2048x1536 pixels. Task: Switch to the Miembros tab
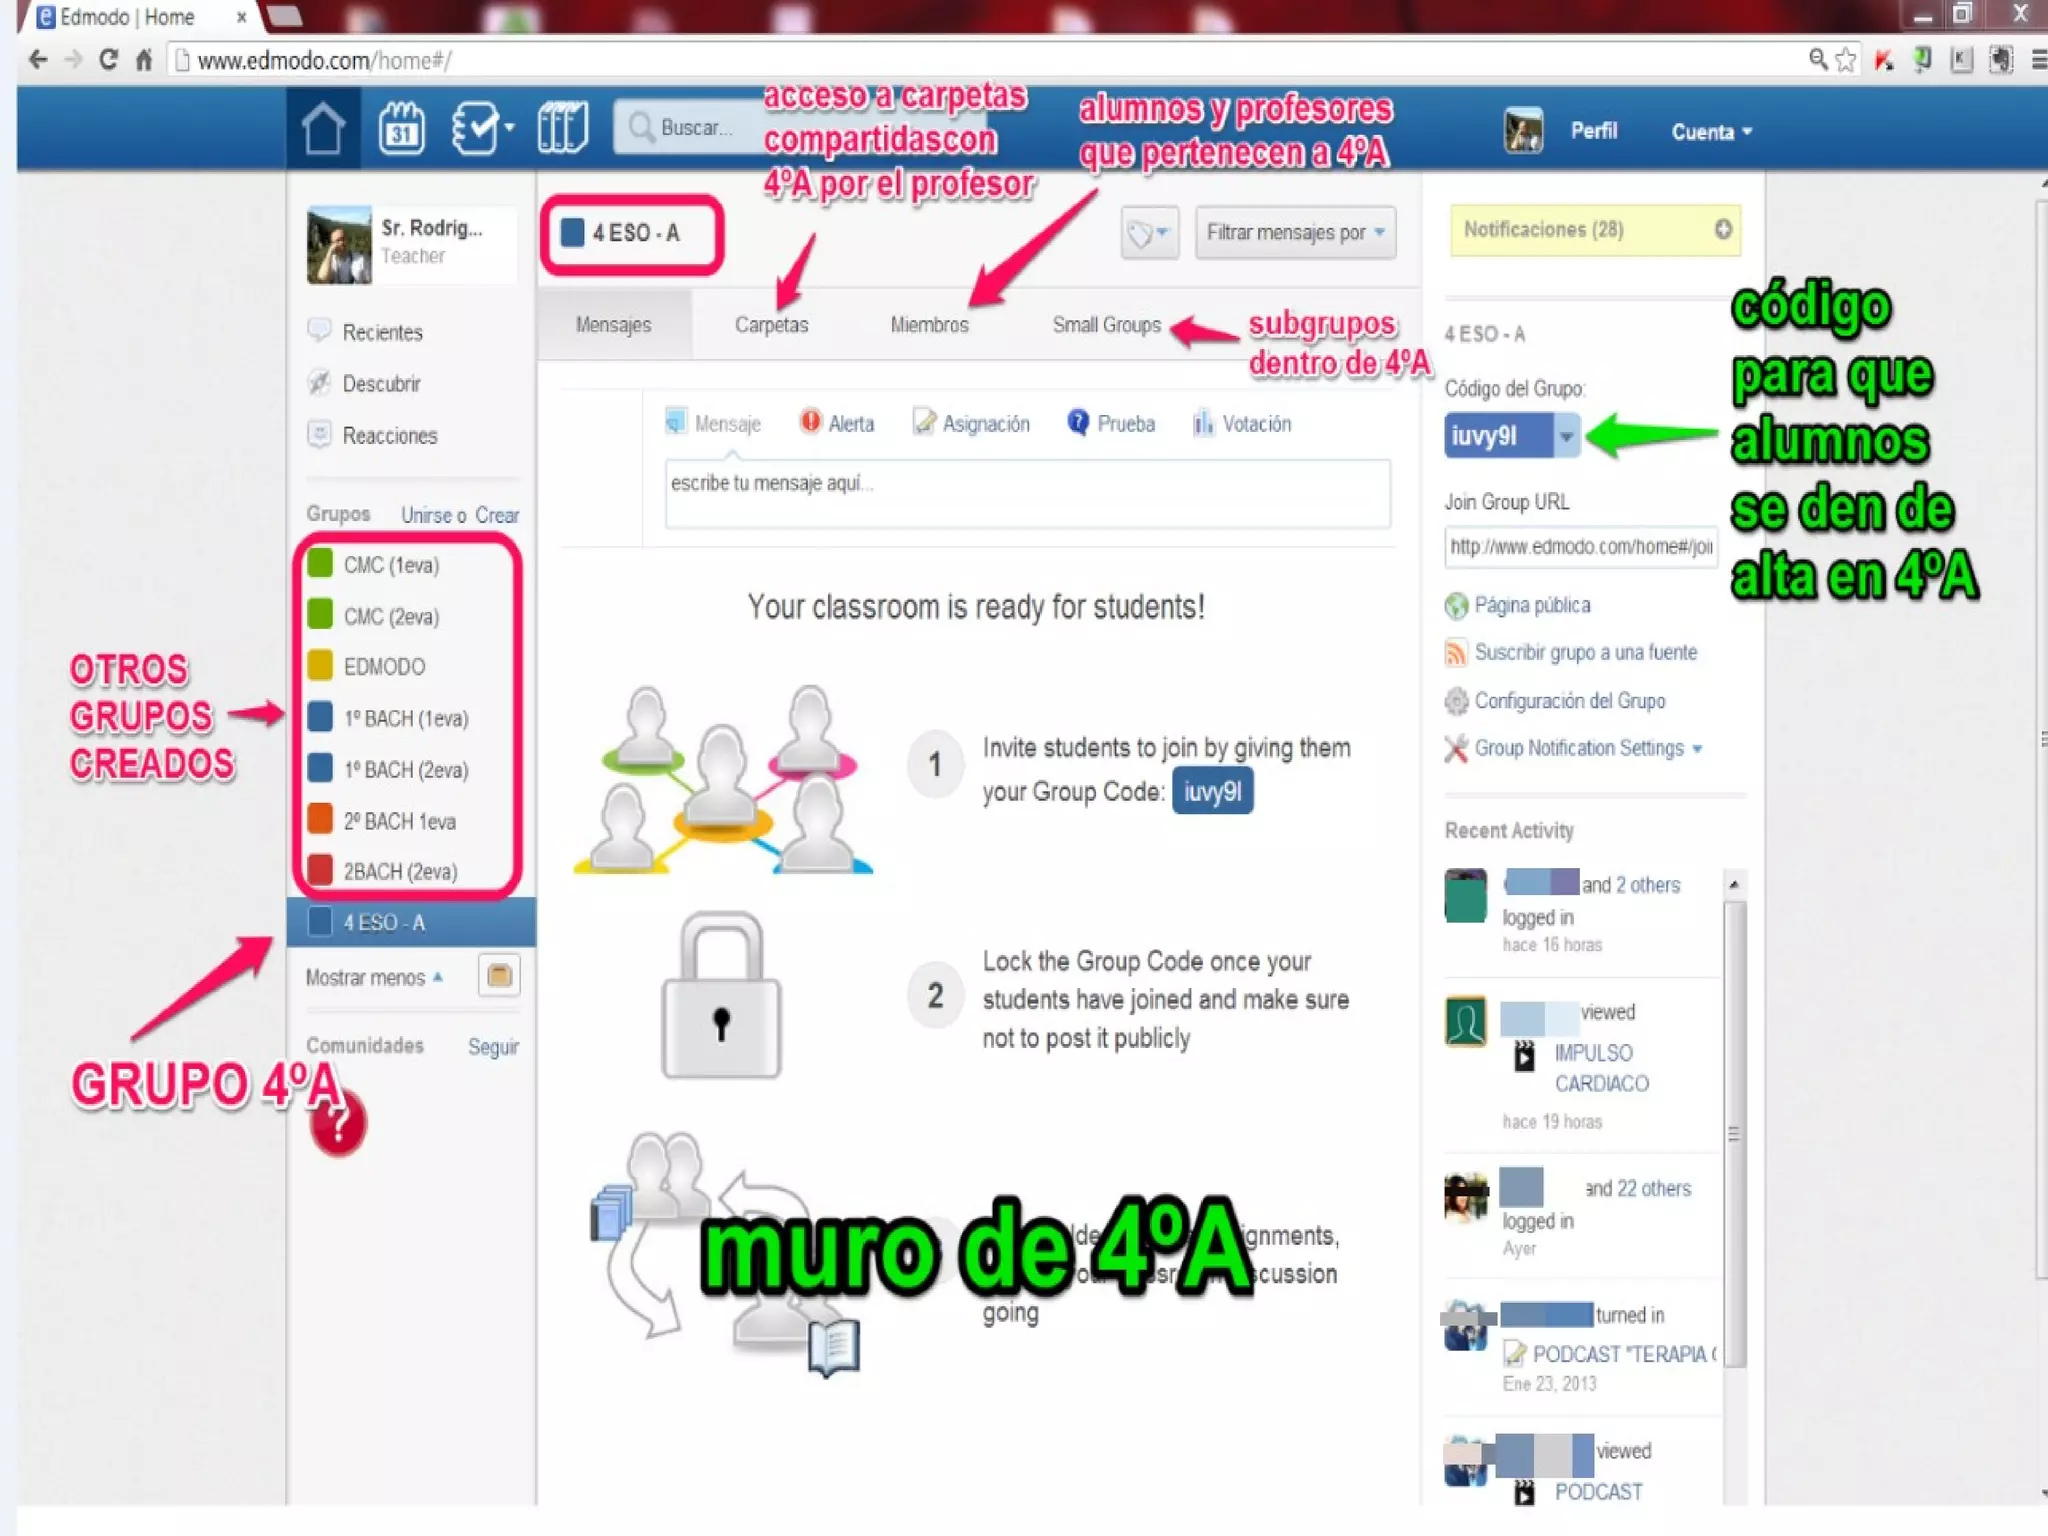929,325
